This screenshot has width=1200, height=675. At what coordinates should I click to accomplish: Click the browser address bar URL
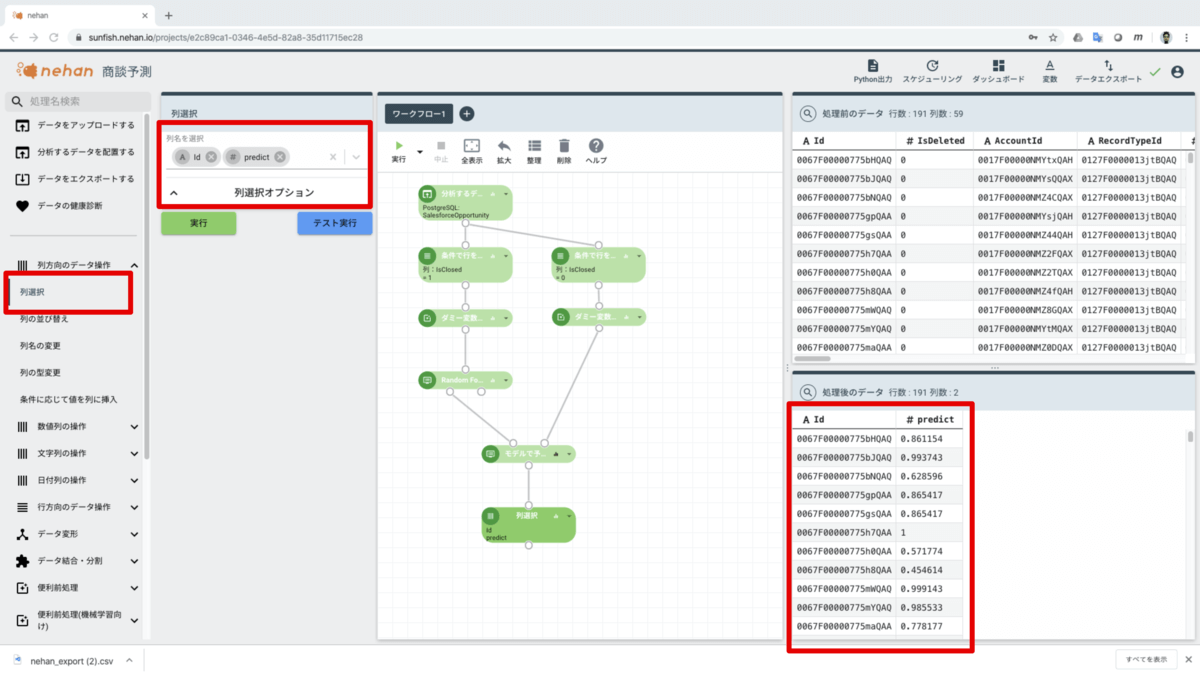[225, 37]
